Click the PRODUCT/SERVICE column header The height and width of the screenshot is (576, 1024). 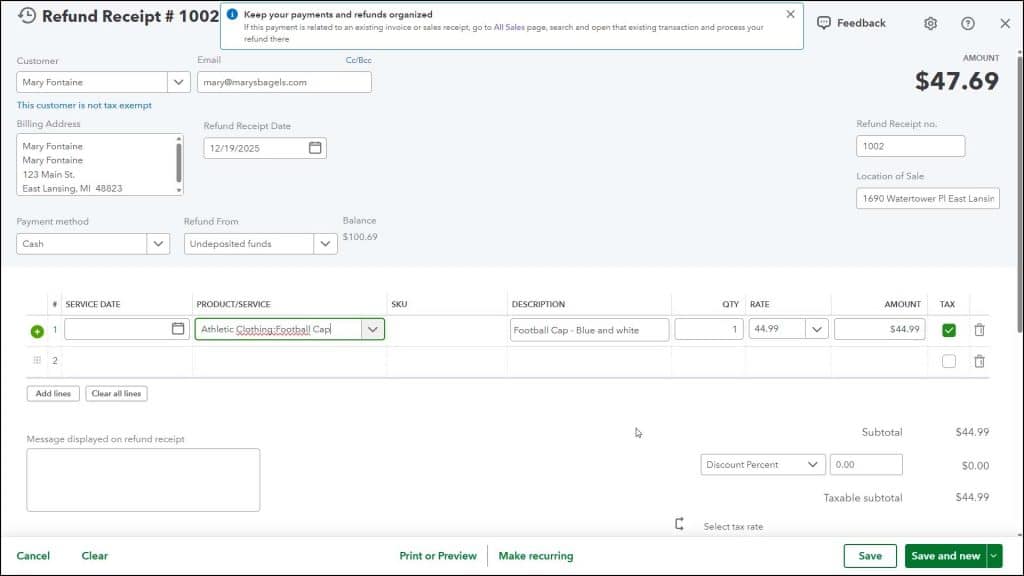233,304
